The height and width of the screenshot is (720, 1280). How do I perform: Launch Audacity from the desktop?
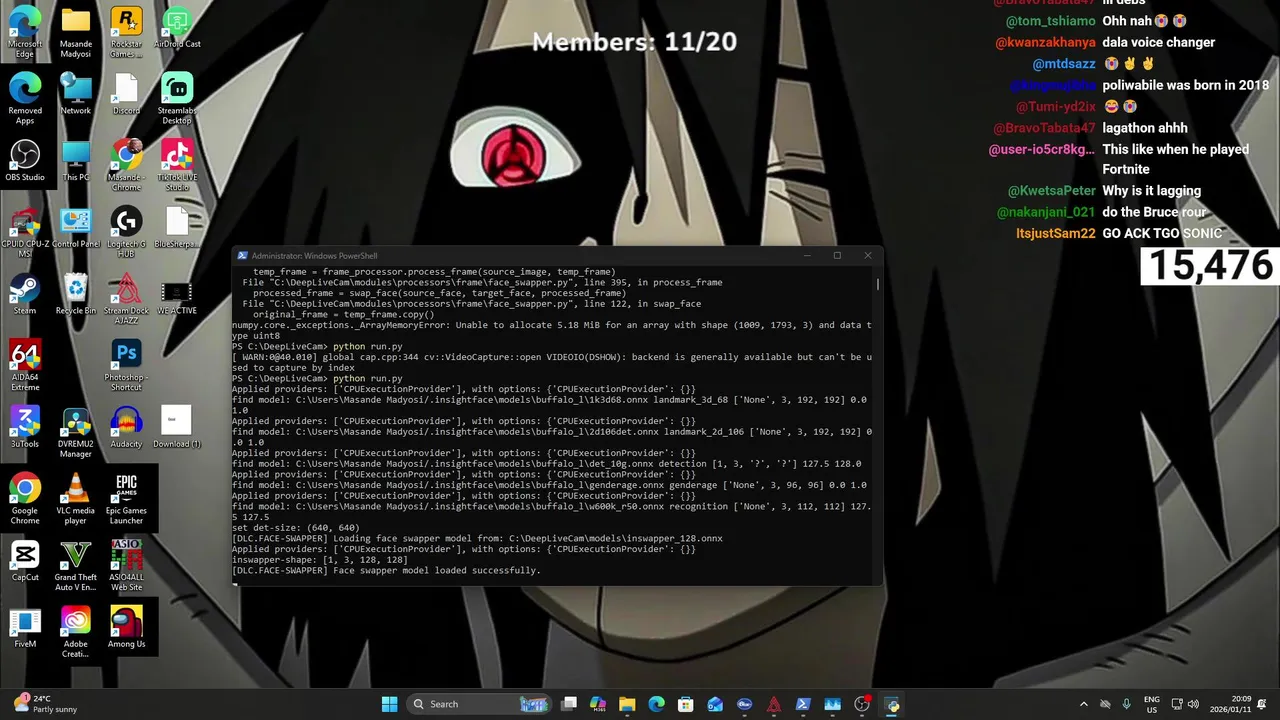[126, 427]
